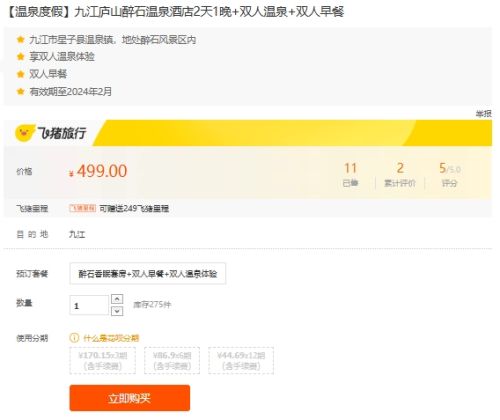Choose the 醉石香眠套房 package option
Viewport: 500px width, 420px height.
pyautogui.click(x=148, y=274)
